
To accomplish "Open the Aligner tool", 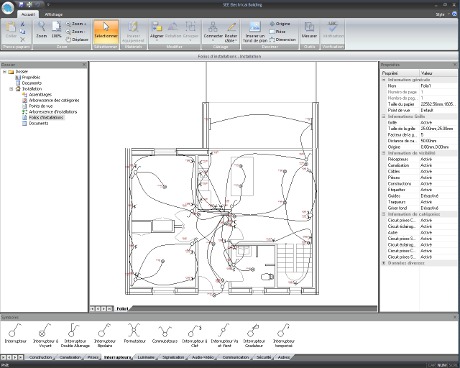I will point(157,31).
